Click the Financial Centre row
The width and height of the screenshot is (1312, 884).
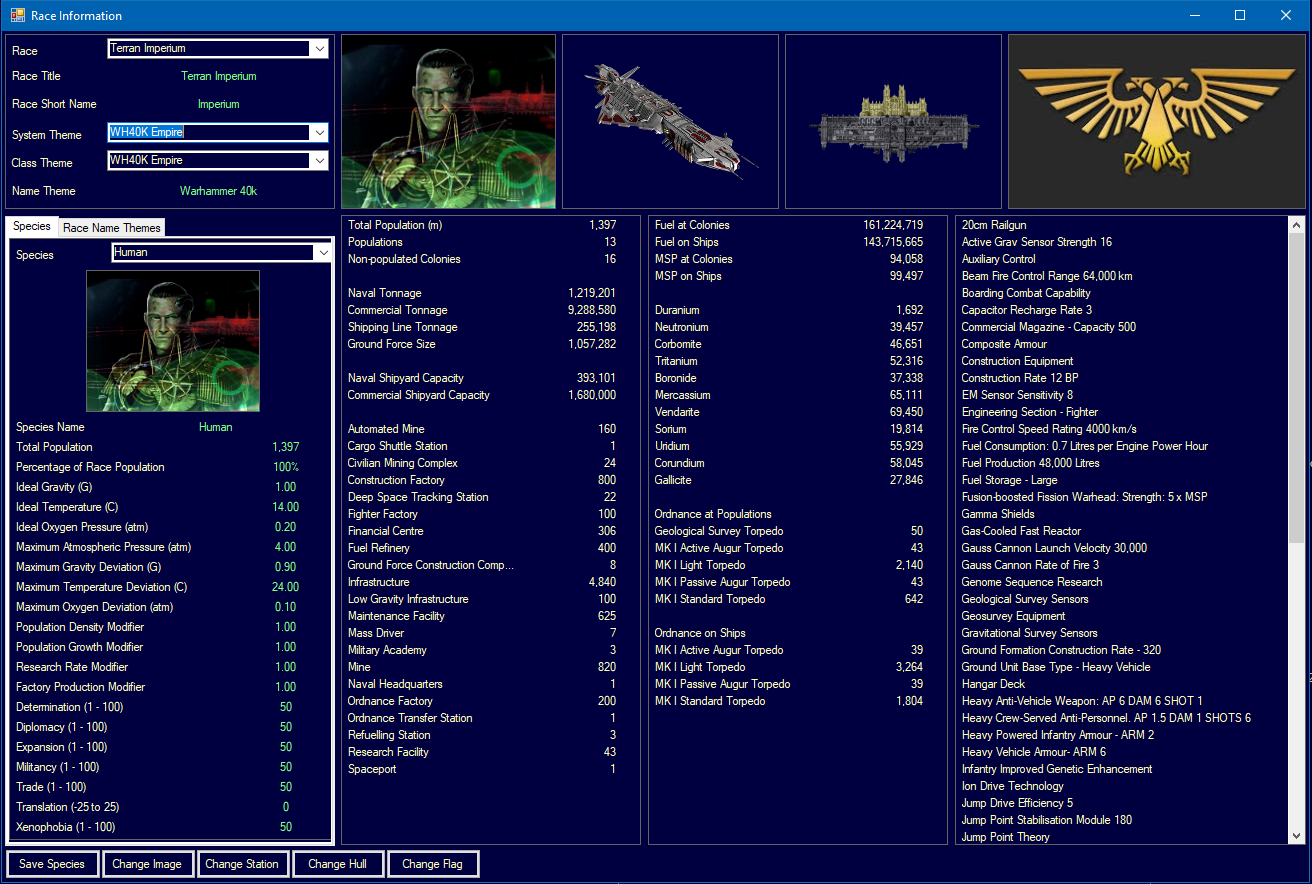[482, 531]
